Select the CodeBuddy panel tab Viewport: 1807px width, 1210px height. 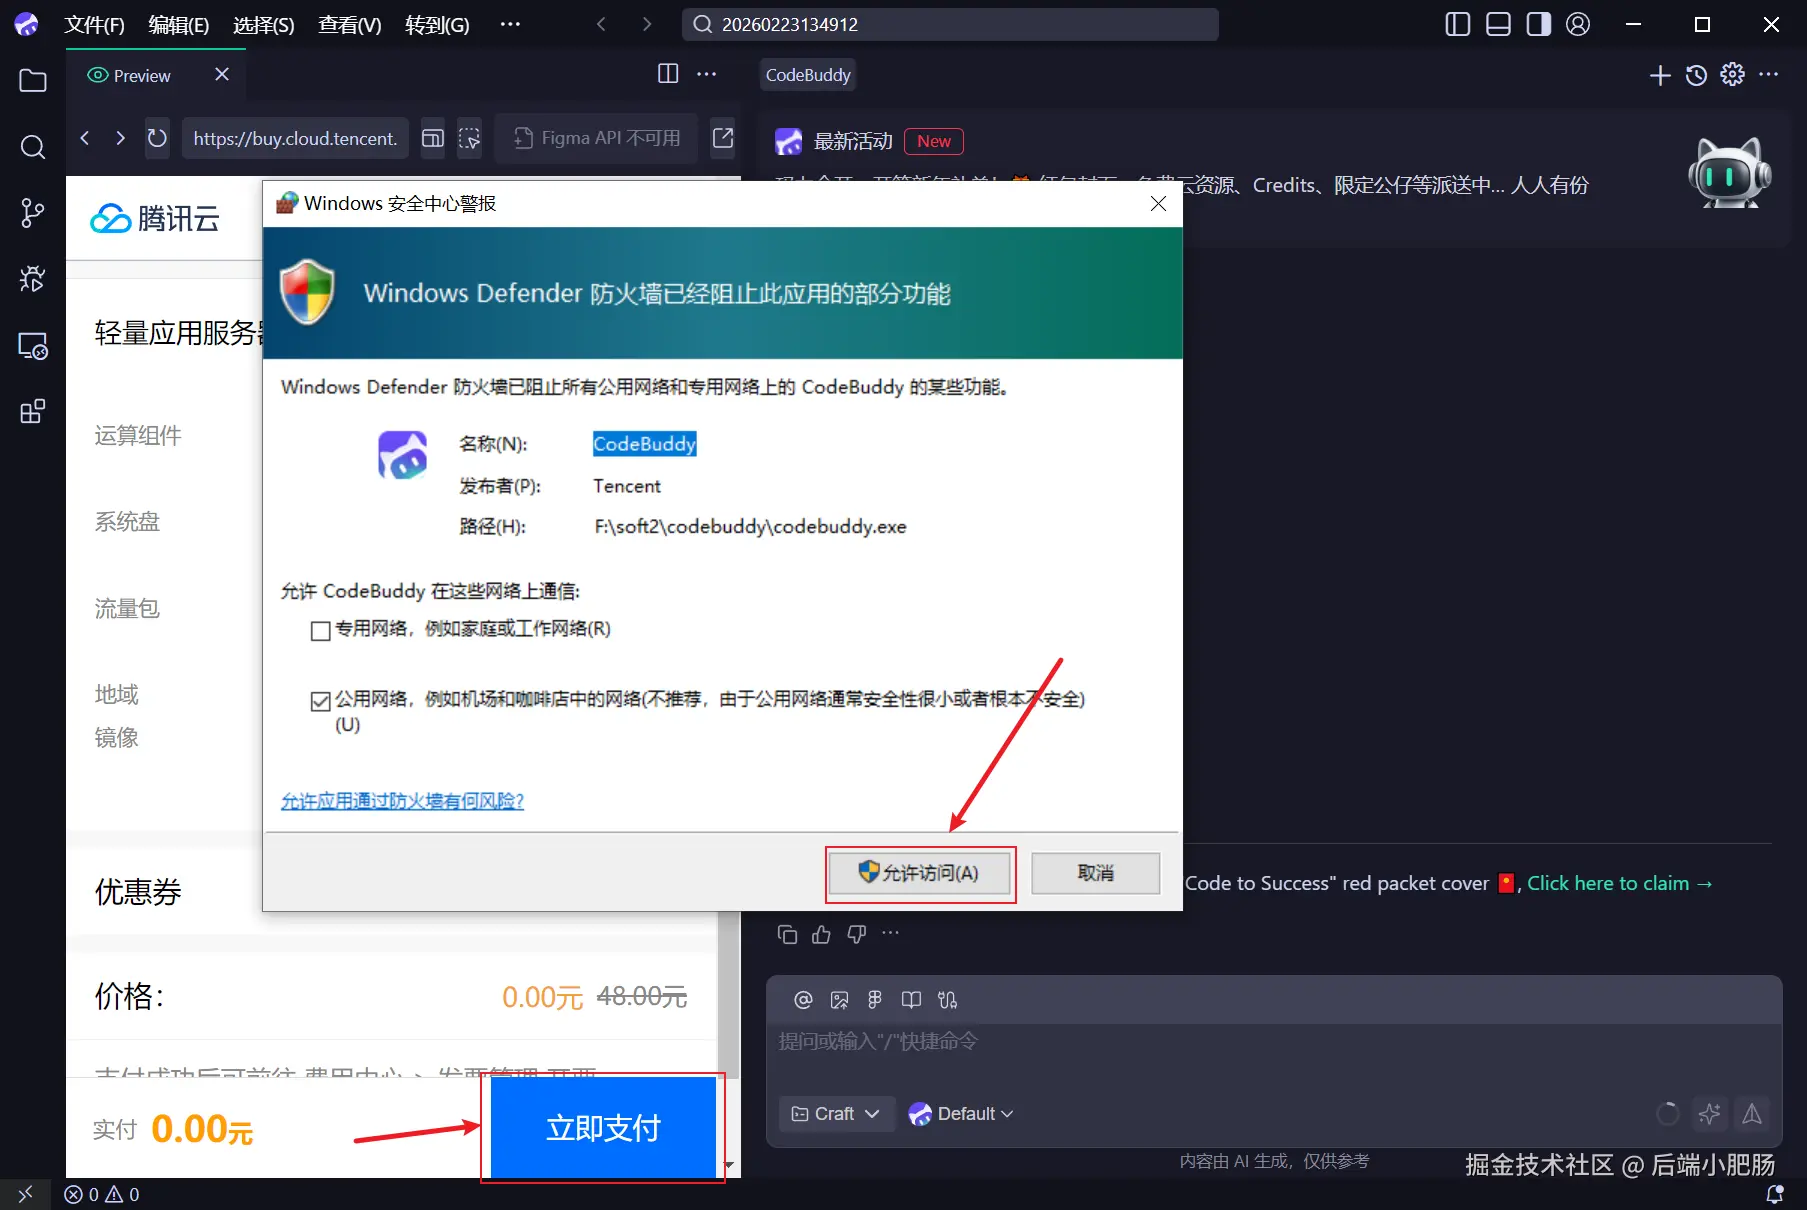pos(808,75)
